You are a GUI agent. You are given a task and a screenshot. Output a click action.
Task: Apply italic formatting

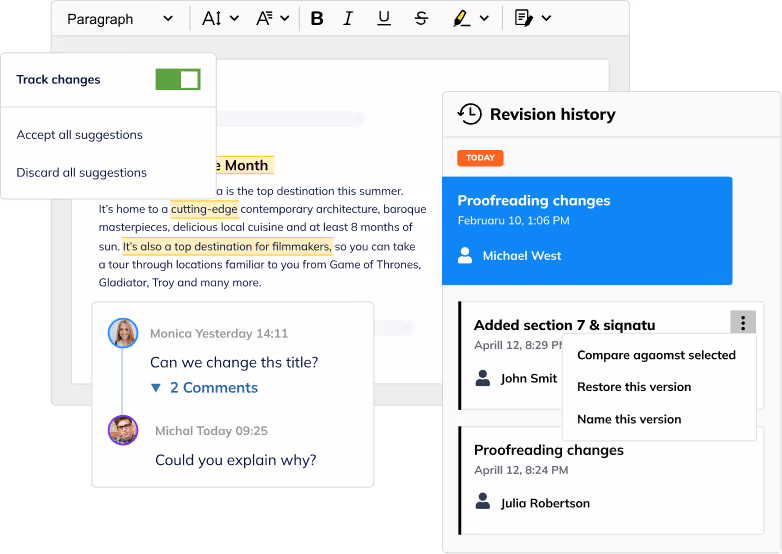348,19
